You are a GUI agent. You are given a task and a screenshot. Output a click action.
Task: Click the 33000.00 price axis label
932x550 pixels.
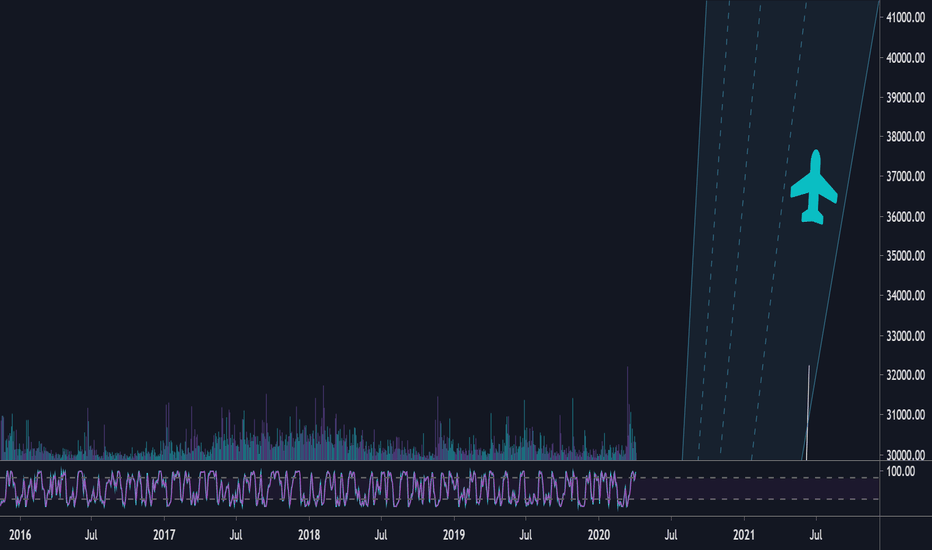[x=905, y=335]
